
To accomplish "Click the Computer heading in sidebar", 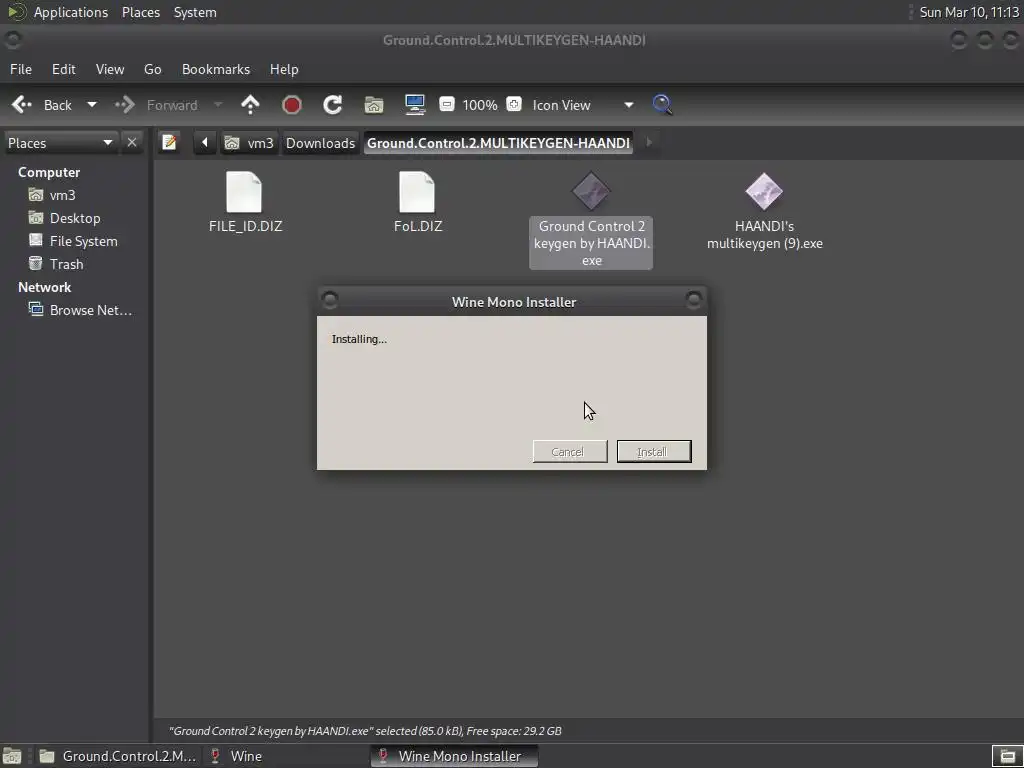I will point(49,172).
